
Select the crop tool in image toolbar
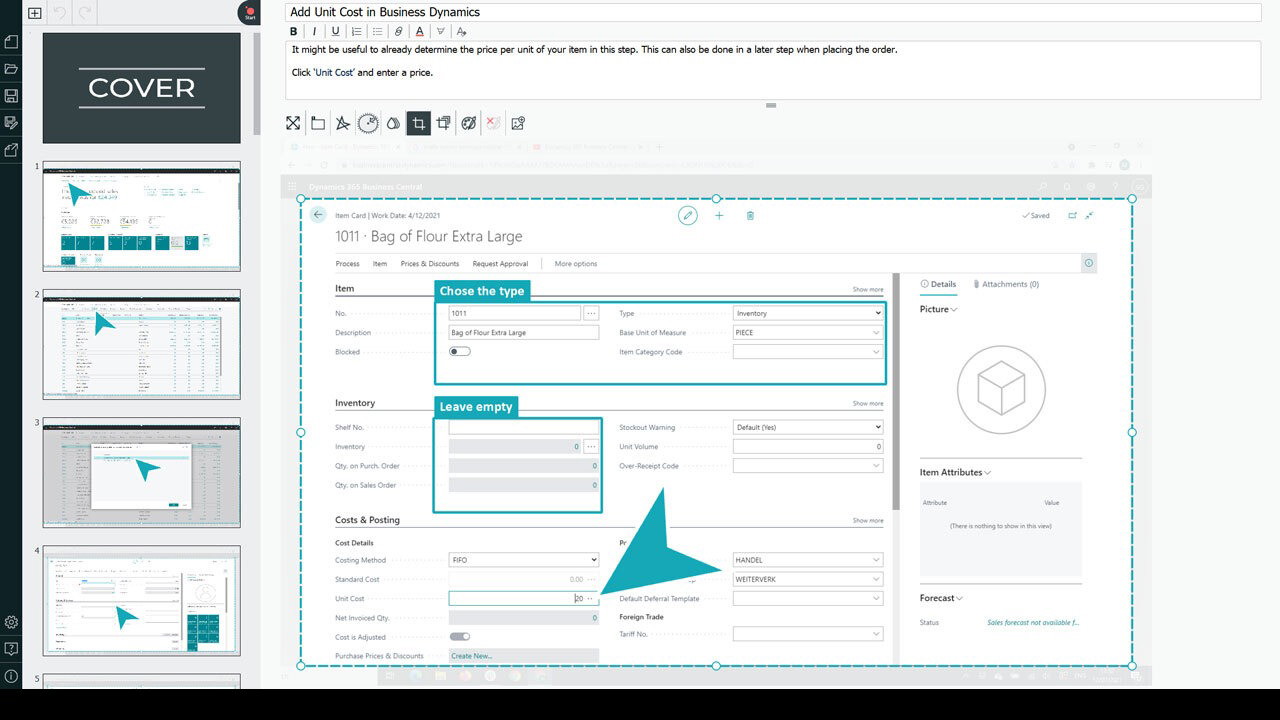(x=418, y=123)
